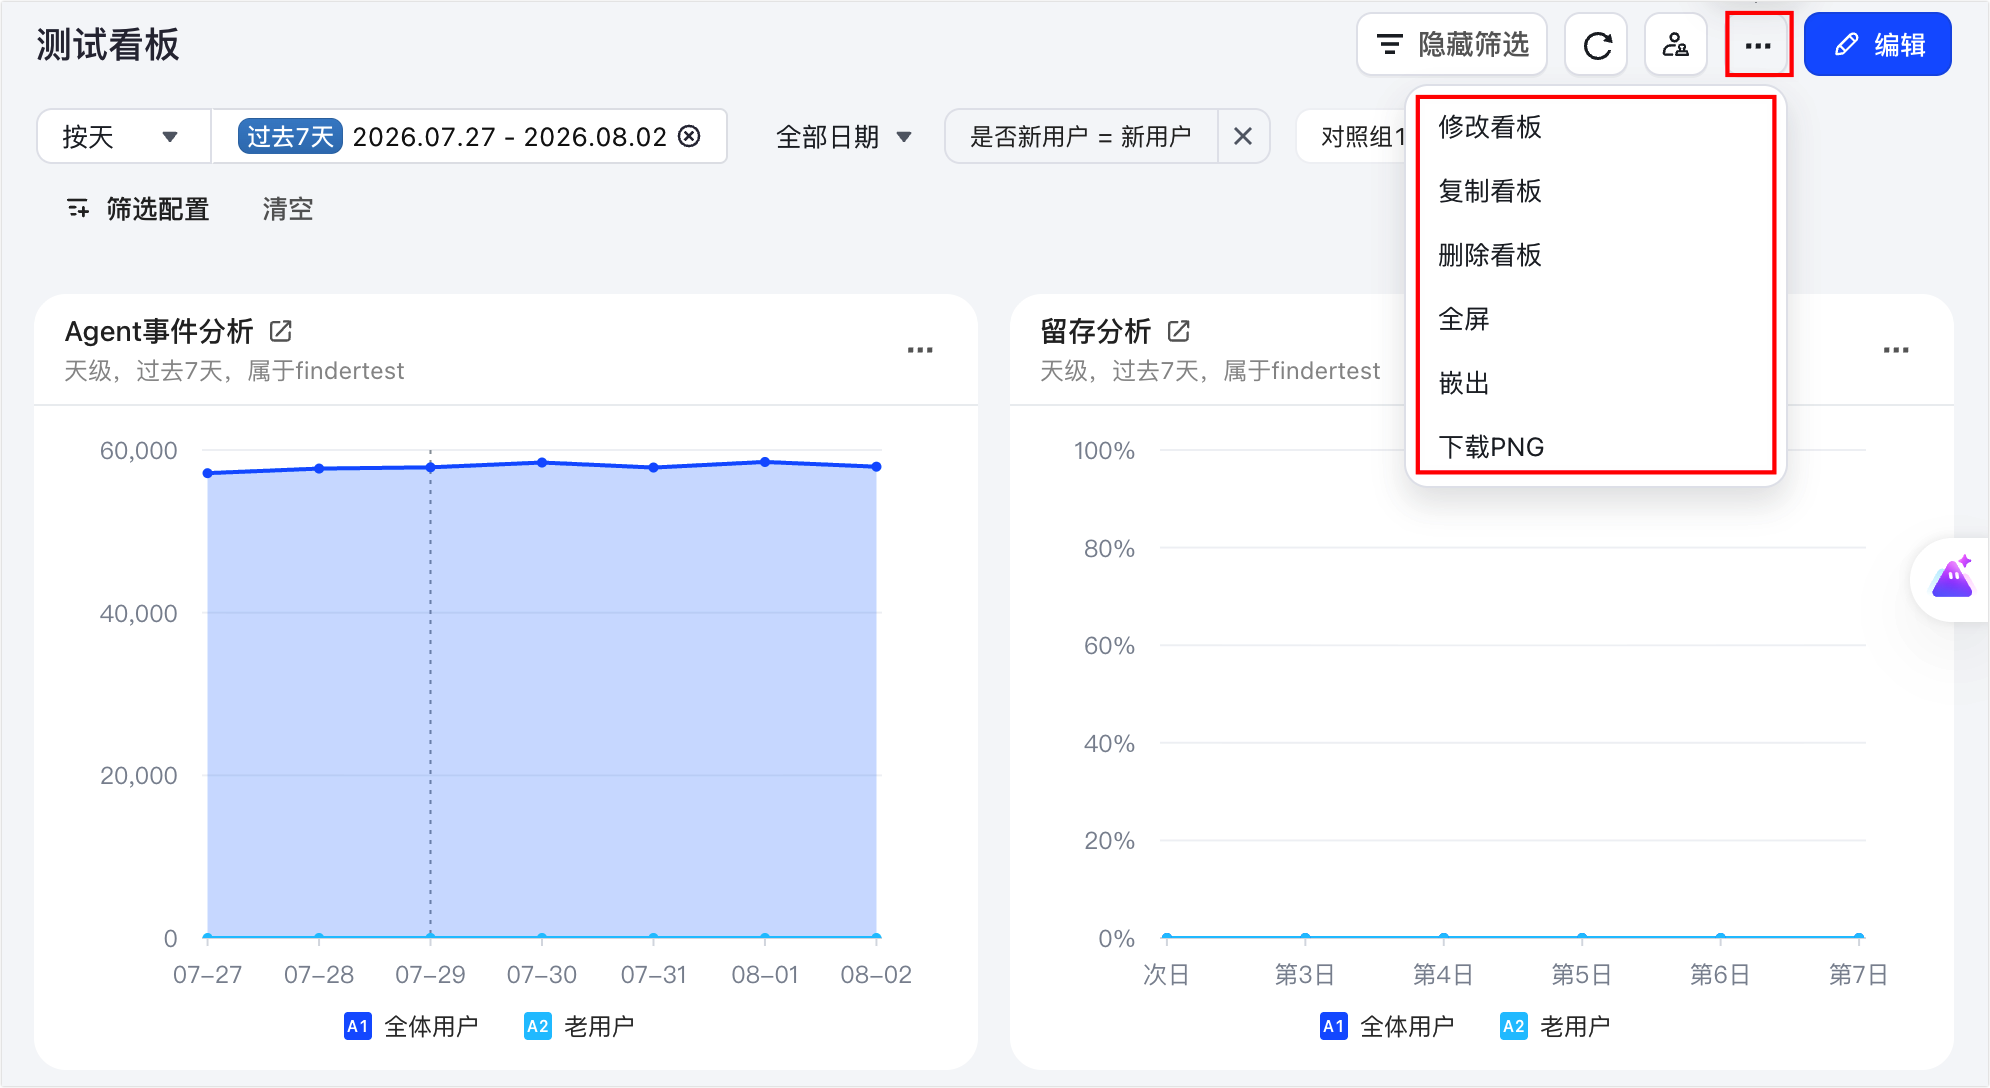The height and width of the screenshot is (1088, 1990).
Task: Open the 全部日期 dropdown
Action: [843, 137]
